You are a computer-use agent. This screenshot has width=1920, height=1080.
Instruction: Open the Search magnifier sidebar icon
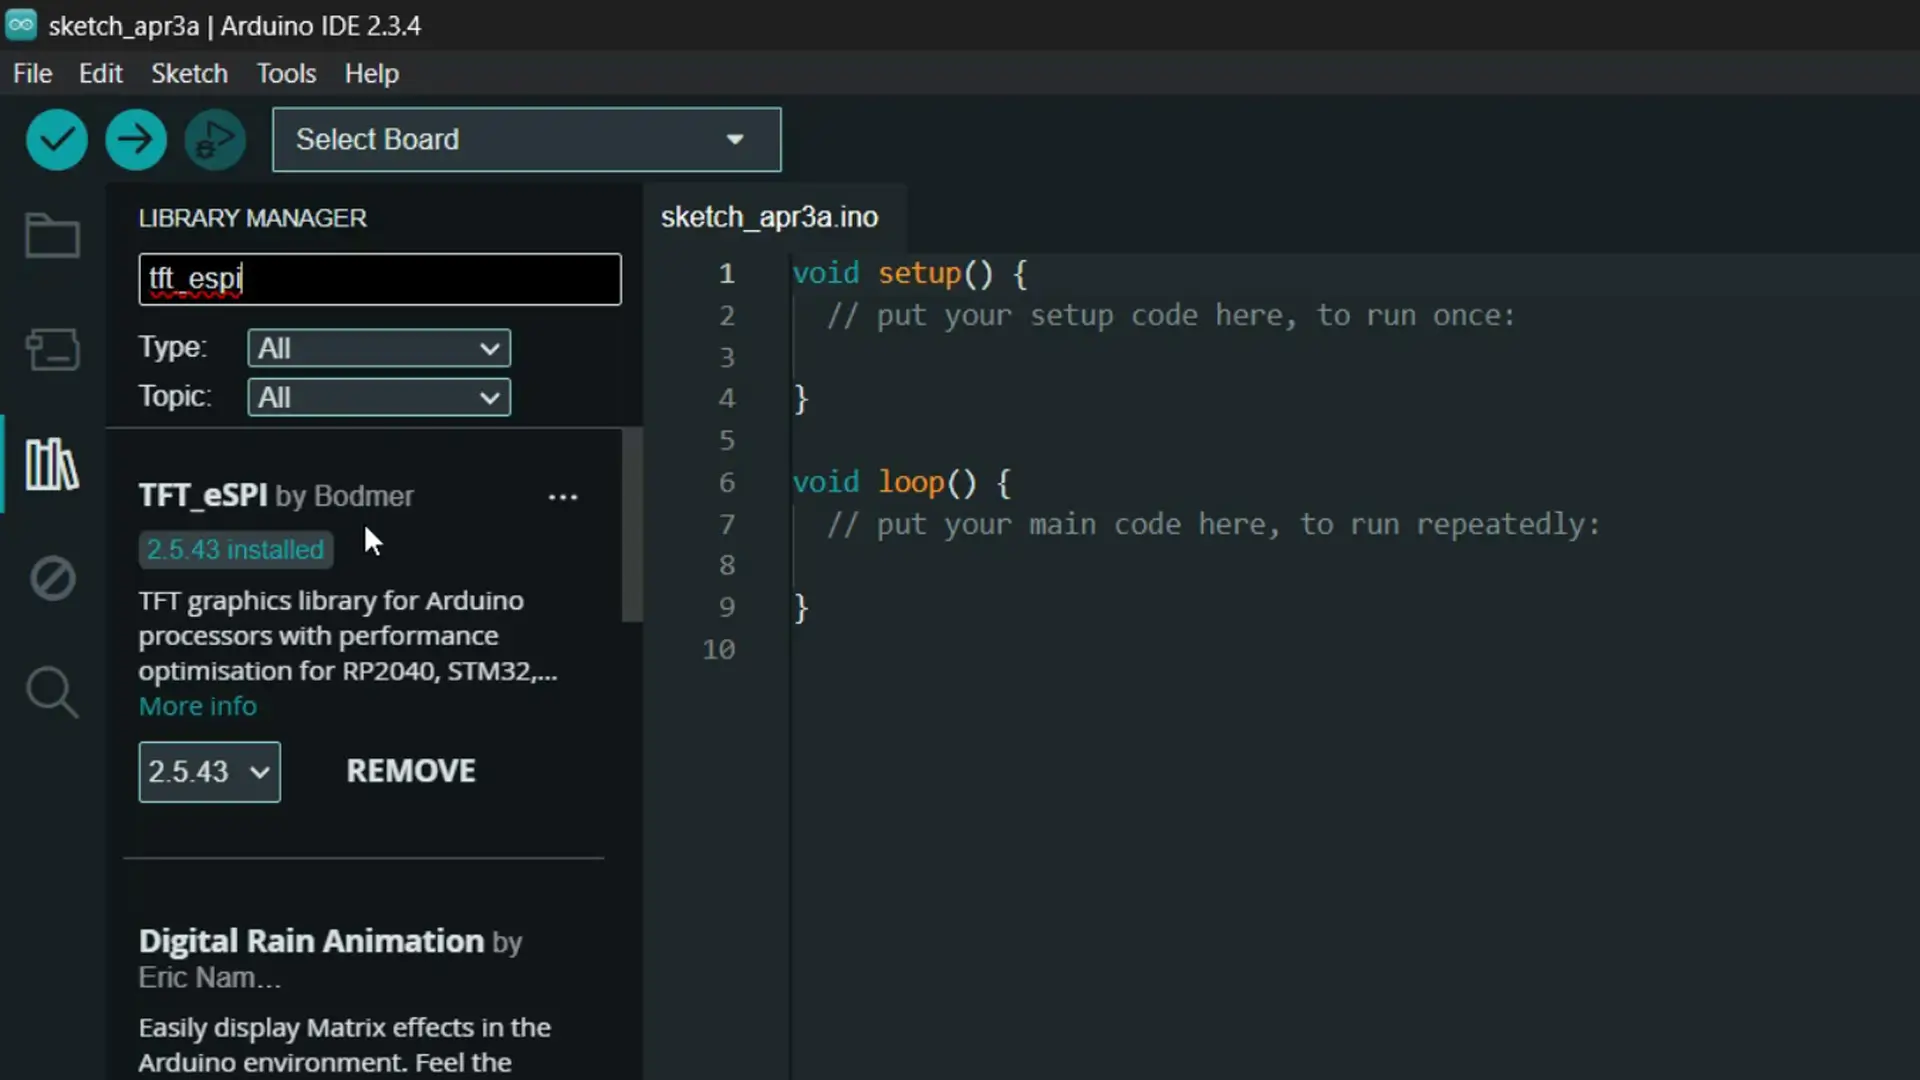[52, 692]
